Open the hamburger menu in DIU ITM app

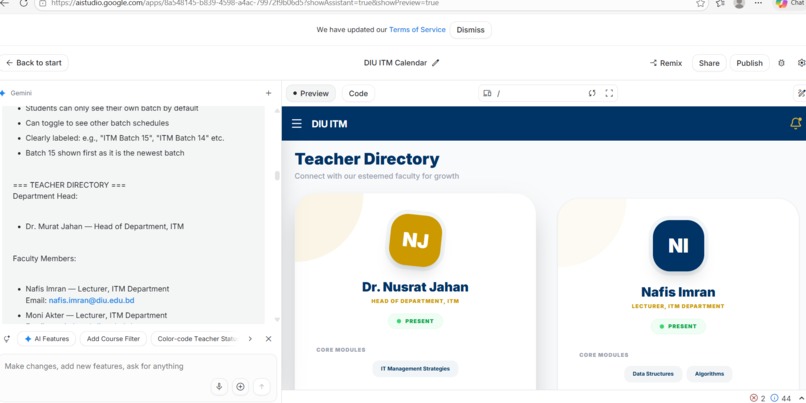(x=297, y=124)
